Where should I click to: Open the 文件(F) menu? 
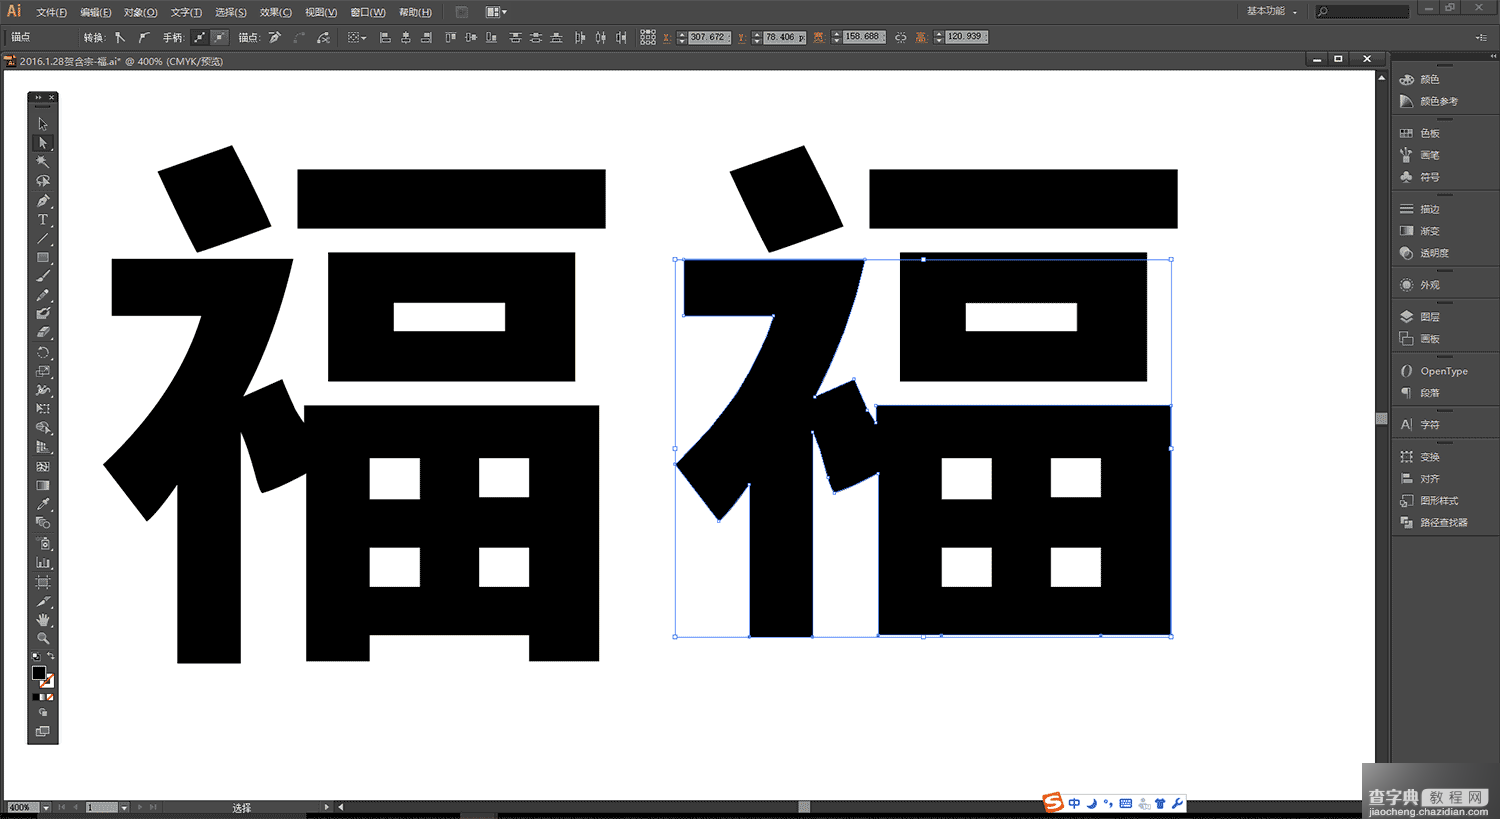(x=52, y=12)
